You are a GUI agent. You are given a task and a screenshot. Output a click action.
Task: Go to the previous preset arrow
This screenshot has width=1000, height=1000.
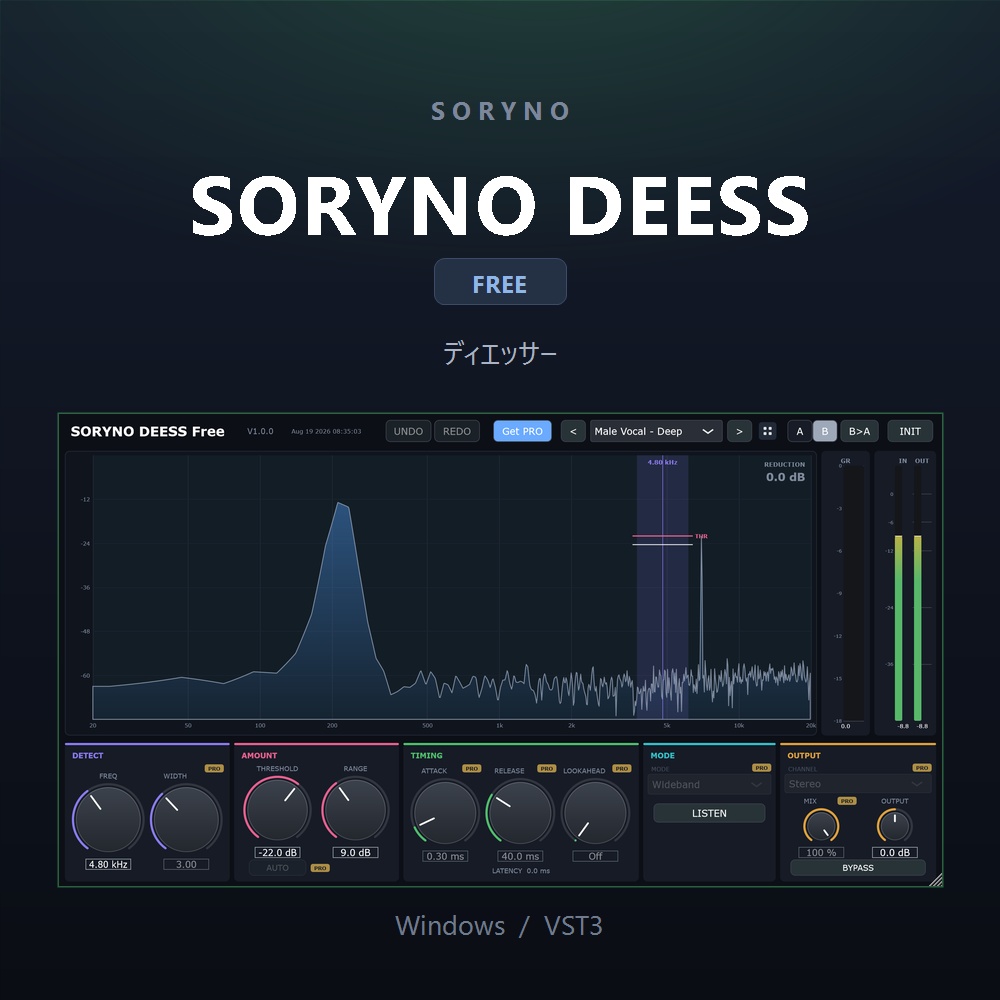point(573,431)
